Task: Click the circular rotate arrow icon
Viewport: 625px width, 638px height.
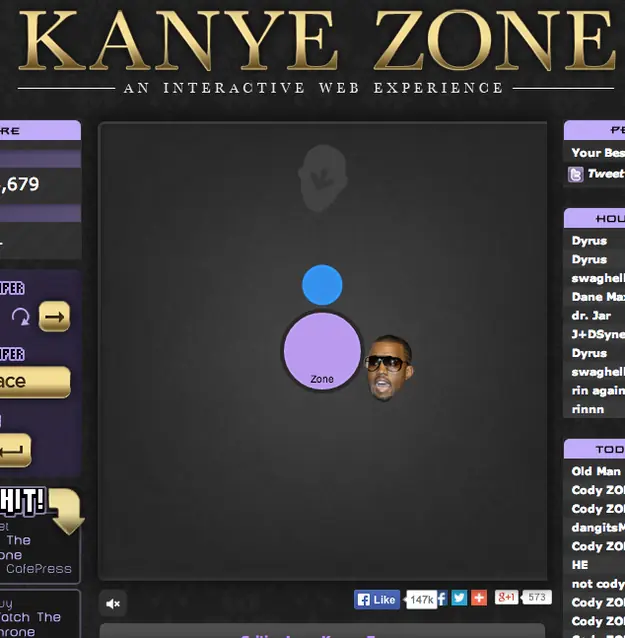Action: point(20,317)
